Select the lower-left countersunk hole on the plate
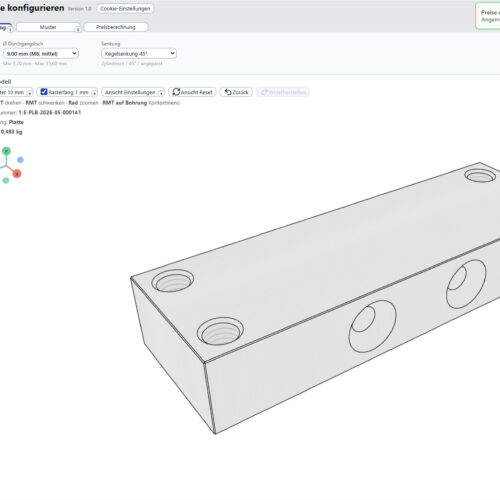 [220, 331]
